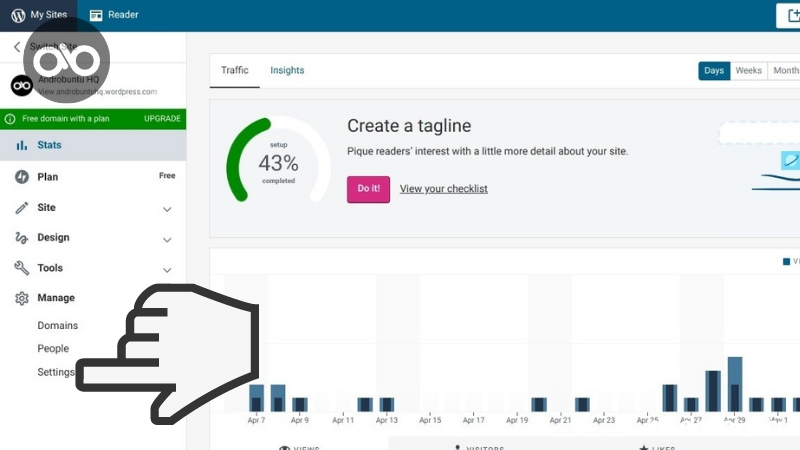Viewport: 800px width, 450px height.
Task: Click the WordPress logo in top bar
Action: coord(18,15)
